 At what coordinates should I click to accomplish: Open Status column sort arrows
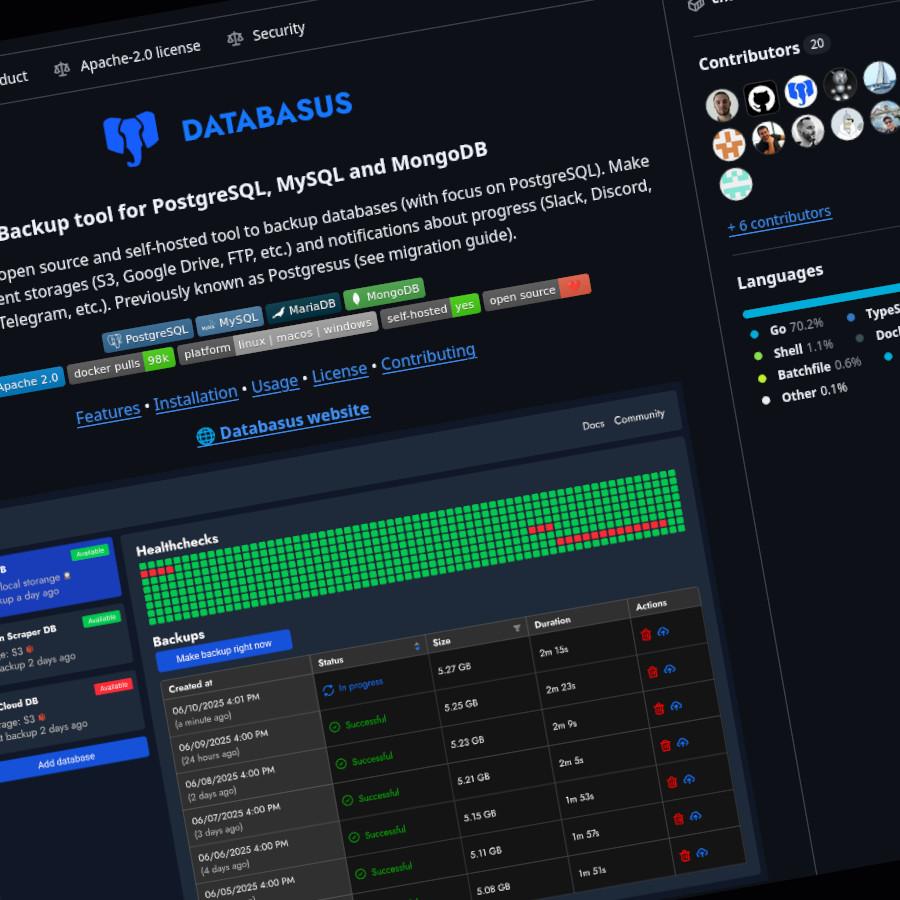click(x=416, y=647)
